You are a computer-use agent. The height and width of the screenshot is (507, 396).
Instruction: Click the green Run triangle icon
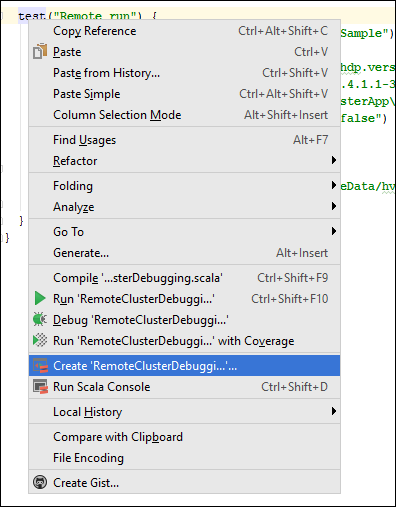coord(40,298)
